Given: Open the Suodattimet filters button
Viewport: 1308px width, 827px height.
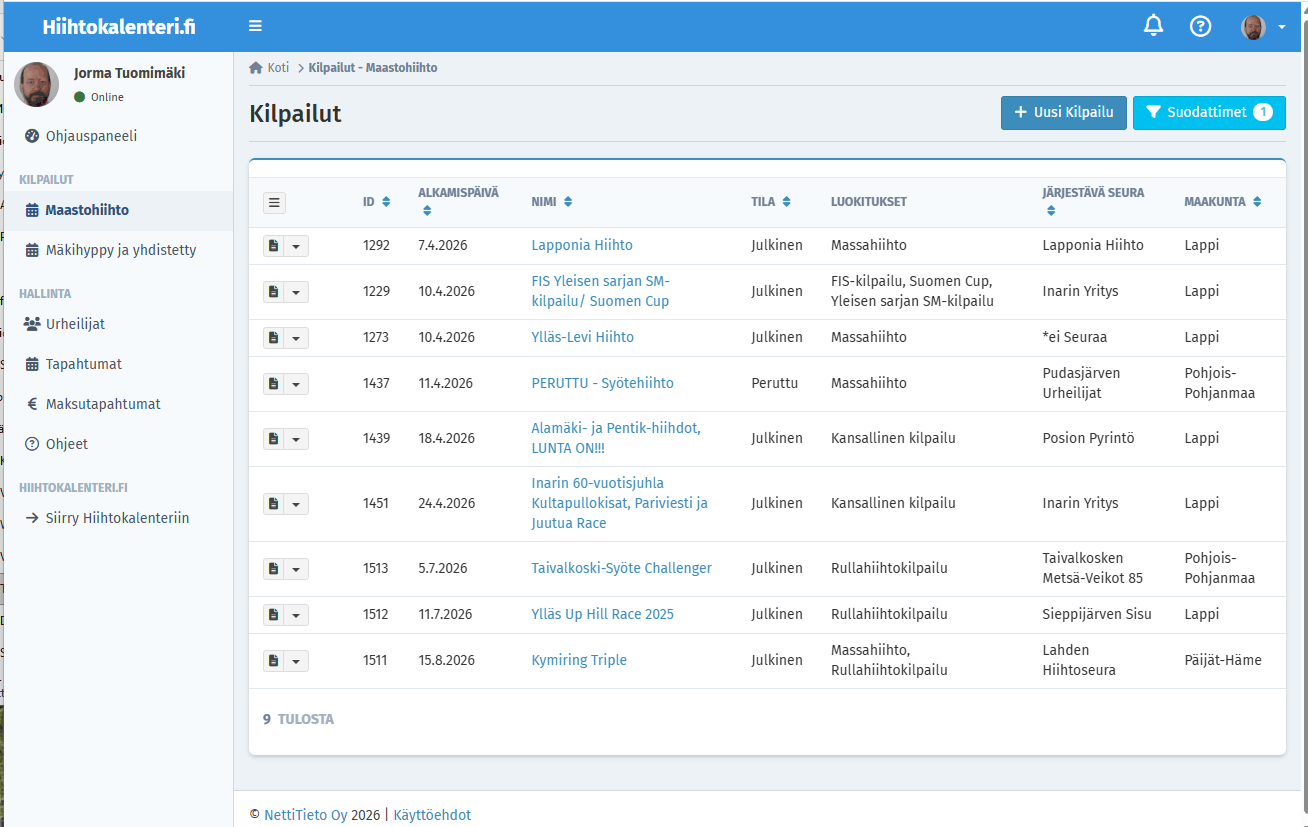Looking at the screenshot, I should tap(1208, 113).
